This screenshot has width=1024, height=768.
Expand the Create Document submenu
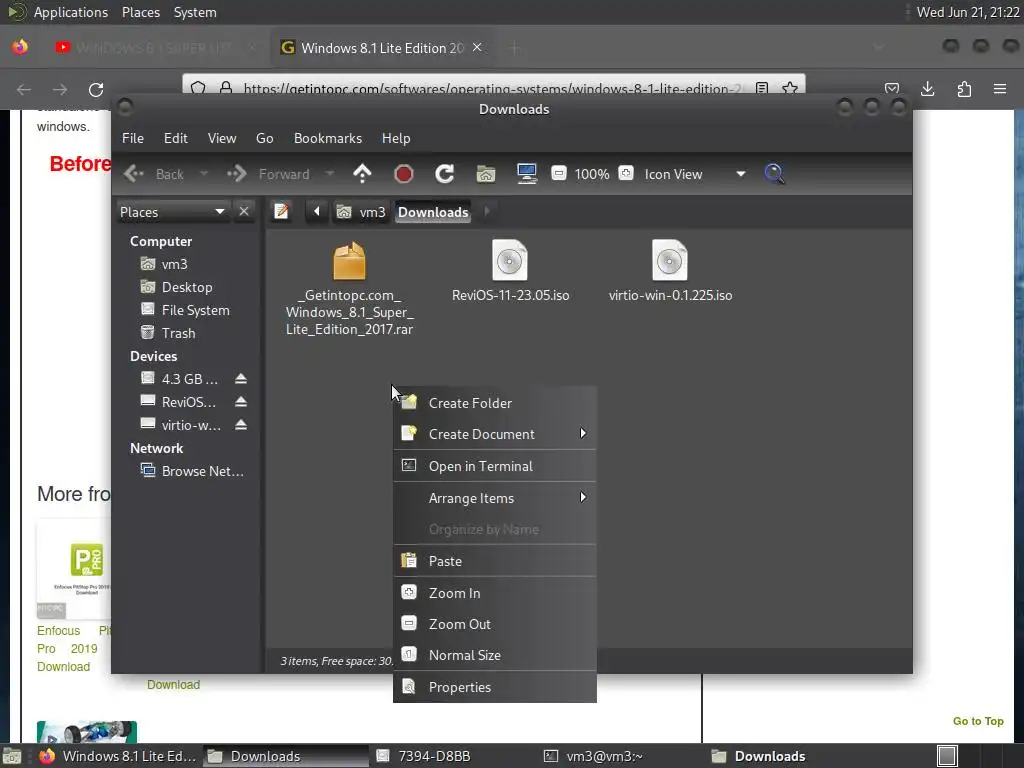click(x=495, y=434)
